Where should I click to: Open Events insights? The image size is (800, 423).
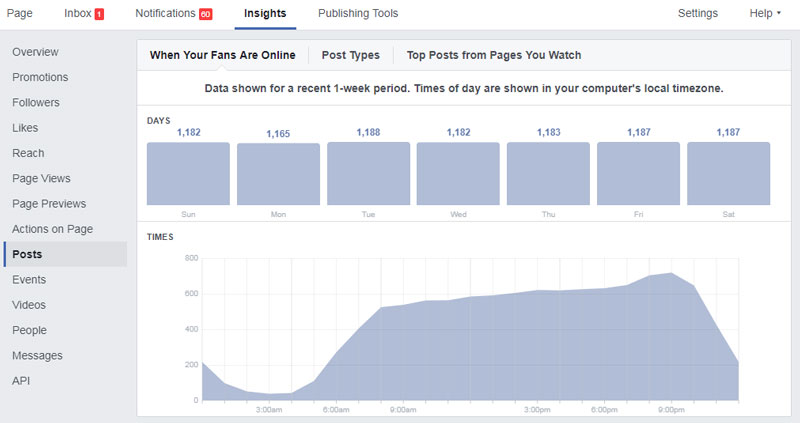point(29,280)
